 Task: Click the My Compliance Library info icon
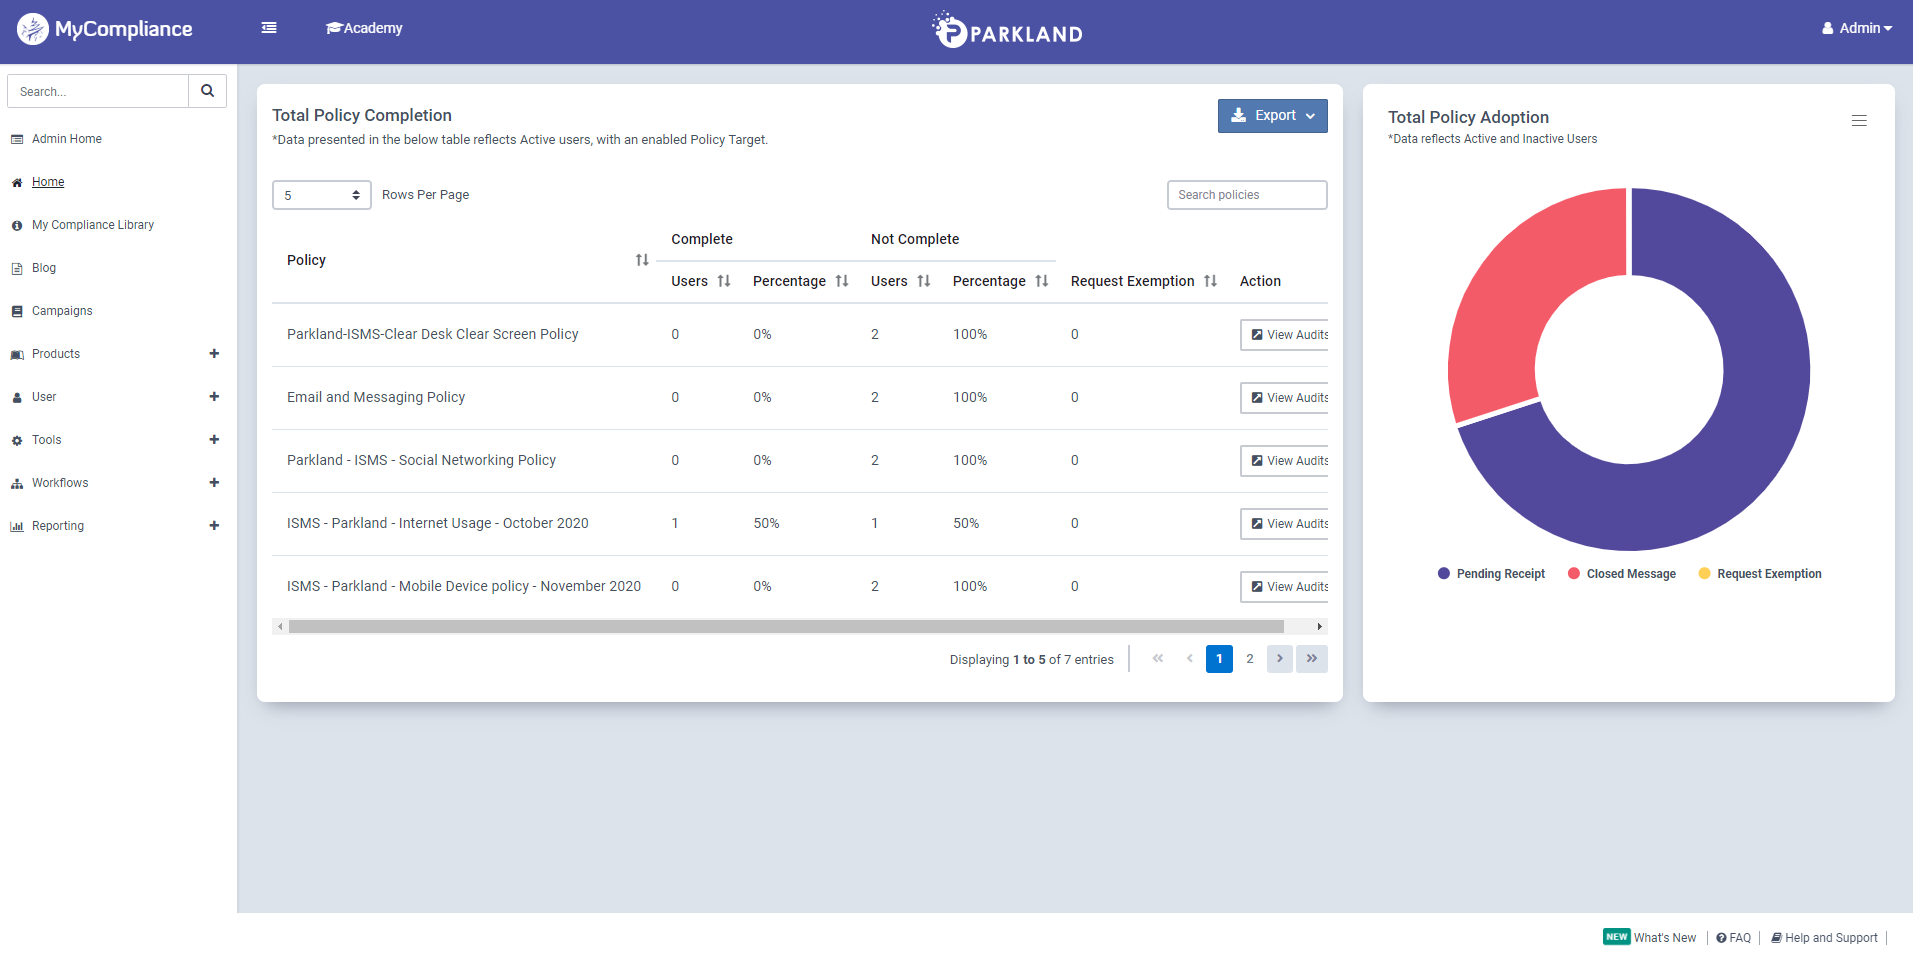(17, 226)
